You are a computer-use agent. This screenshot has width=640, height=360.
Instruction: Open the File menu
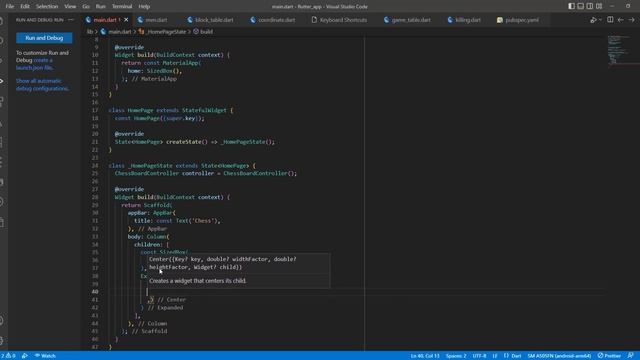[9, 7]
